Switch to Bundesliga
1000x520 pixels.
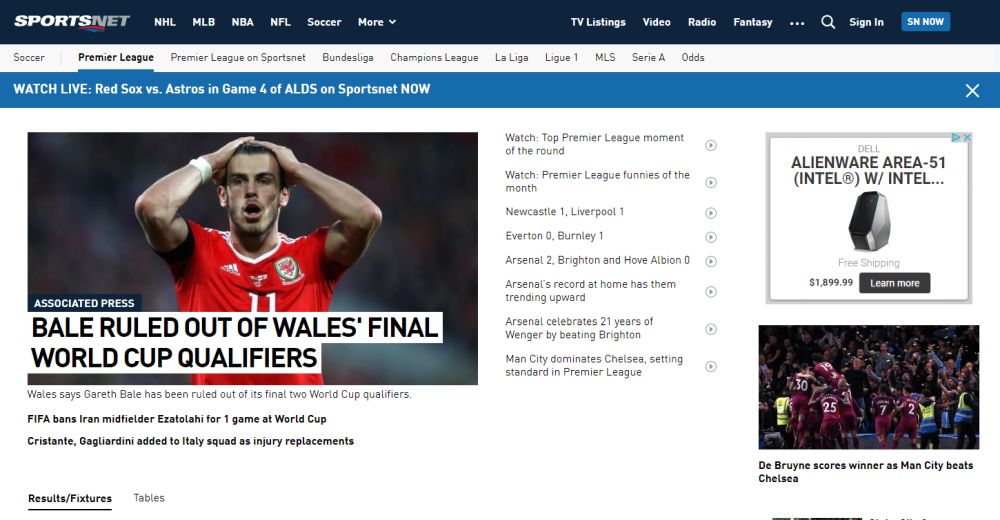tap(348, 57)
